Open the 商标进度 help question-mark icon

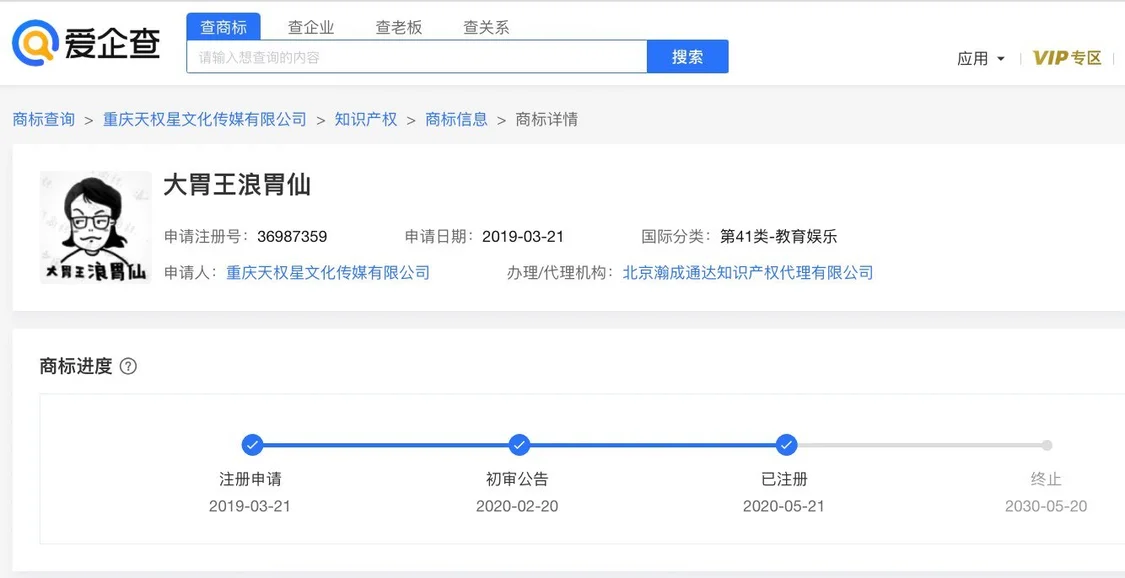tap(128, 366)
